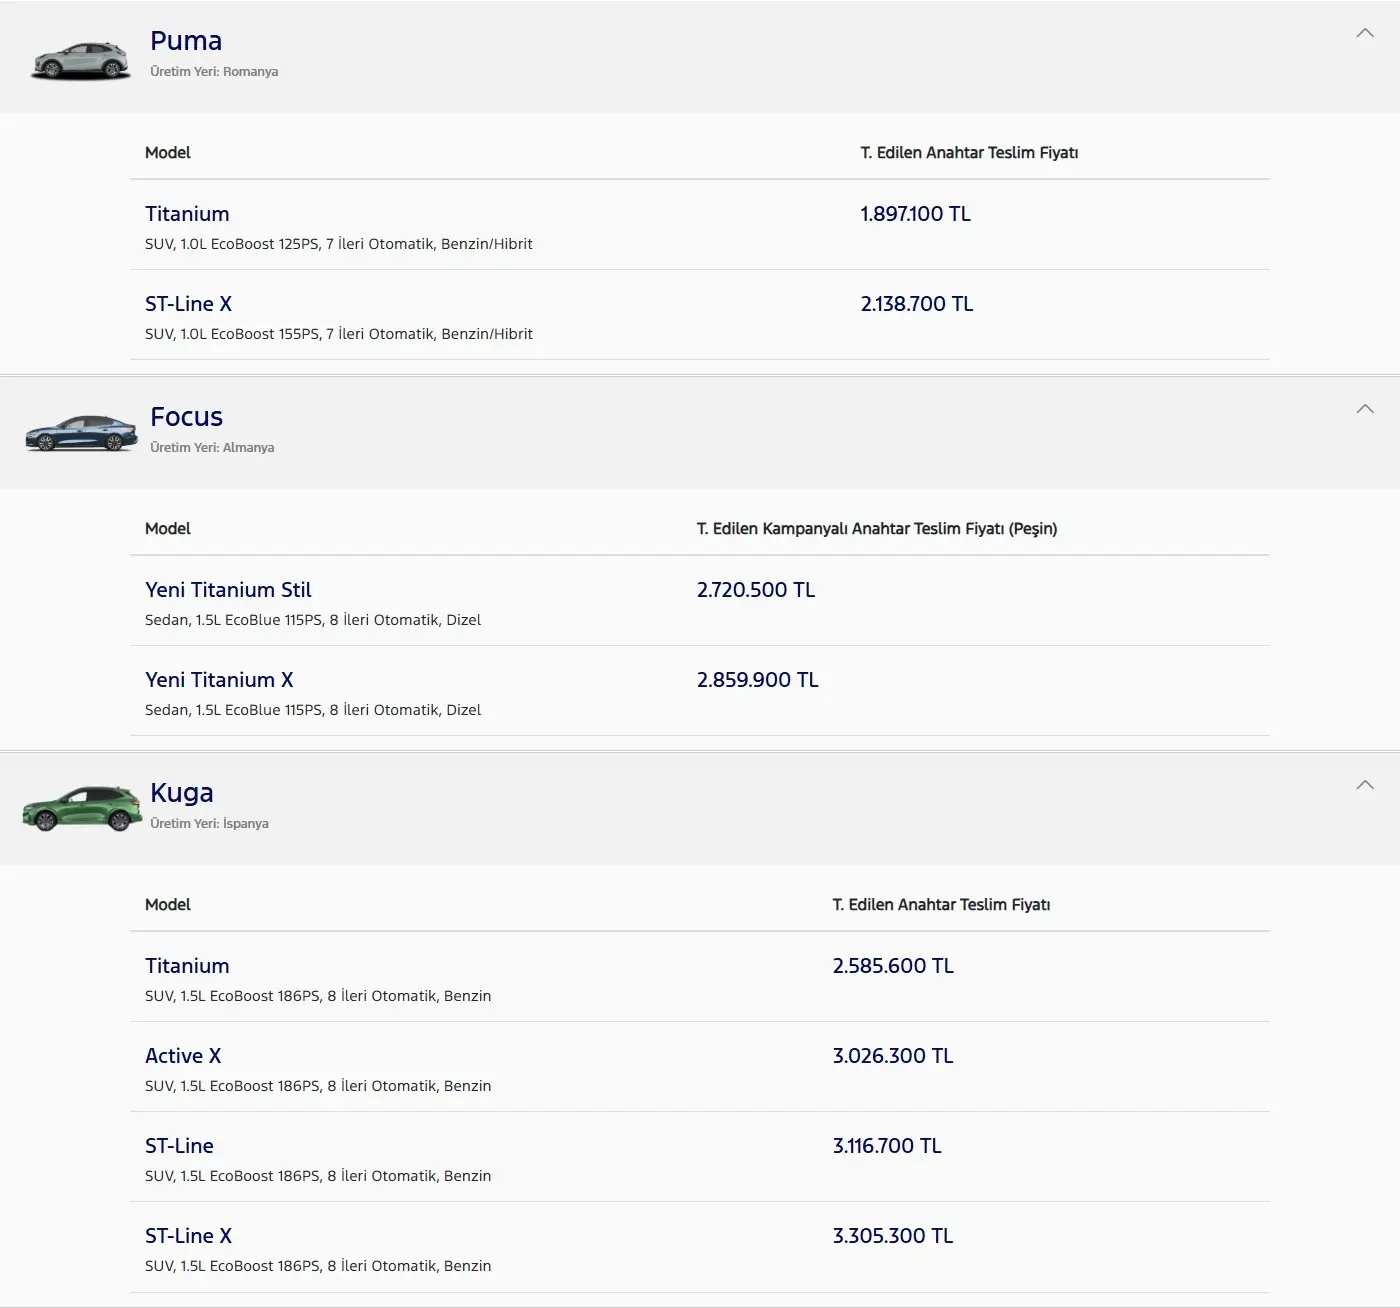The width and height of the screenshot is (1400, 1308).
Task: Click the Yeni Titanium X Sedan specification
Action: (313, 710)
